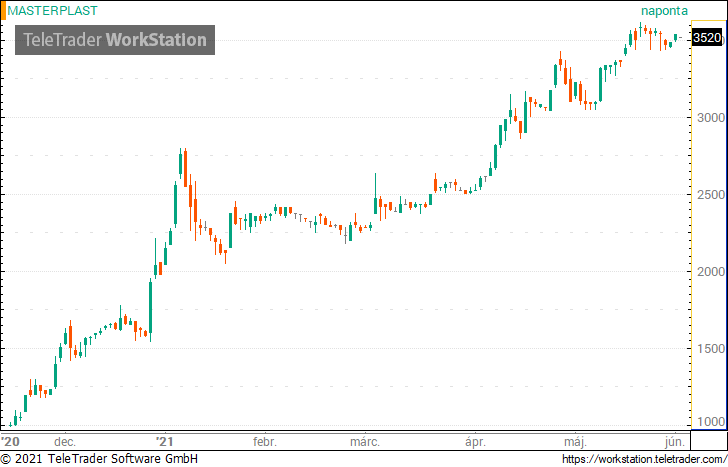Click the 2000 price axis label
Image resolution: width=728 pixels, height=467 pixels.
711,272
